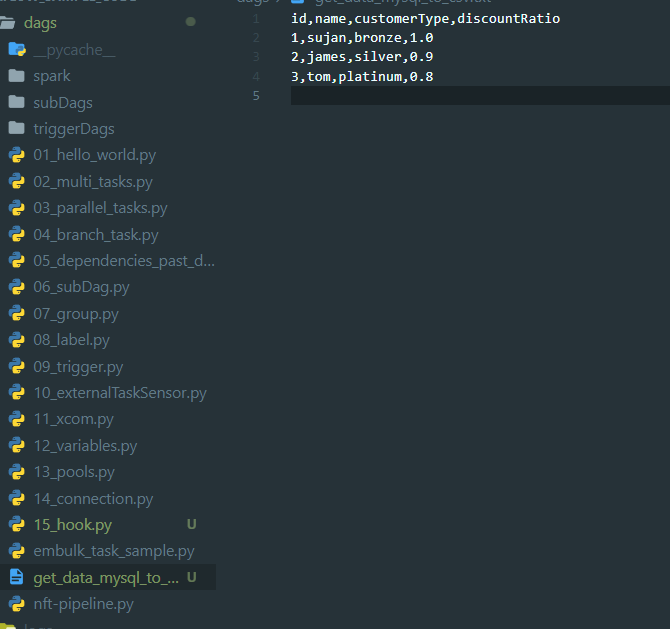Click line number 2 in gutter
Viewport: 670px width, 629px height.
point(256,38)
